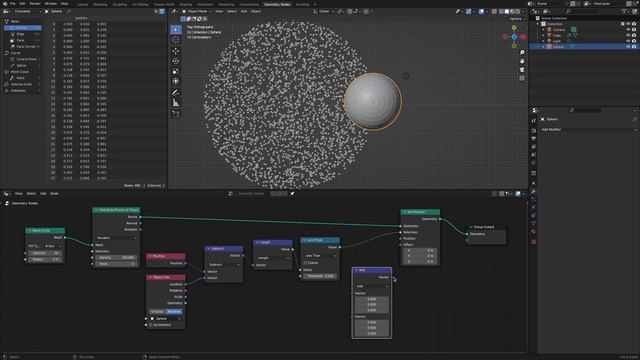
Task: Pin the node tree with the pin icon
Action: click(292, 193)
